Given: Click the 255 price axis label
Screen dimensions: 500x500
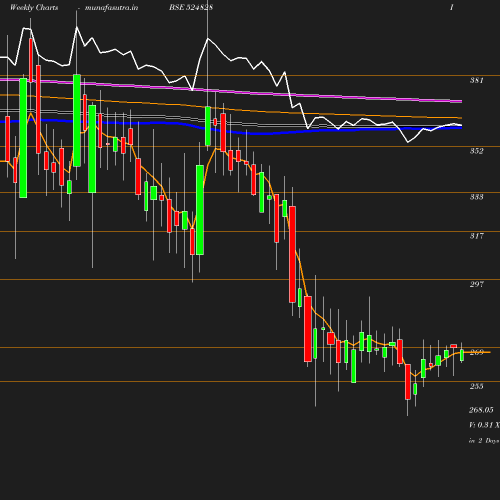Looking at the screenshot, I should click(477, 386).
